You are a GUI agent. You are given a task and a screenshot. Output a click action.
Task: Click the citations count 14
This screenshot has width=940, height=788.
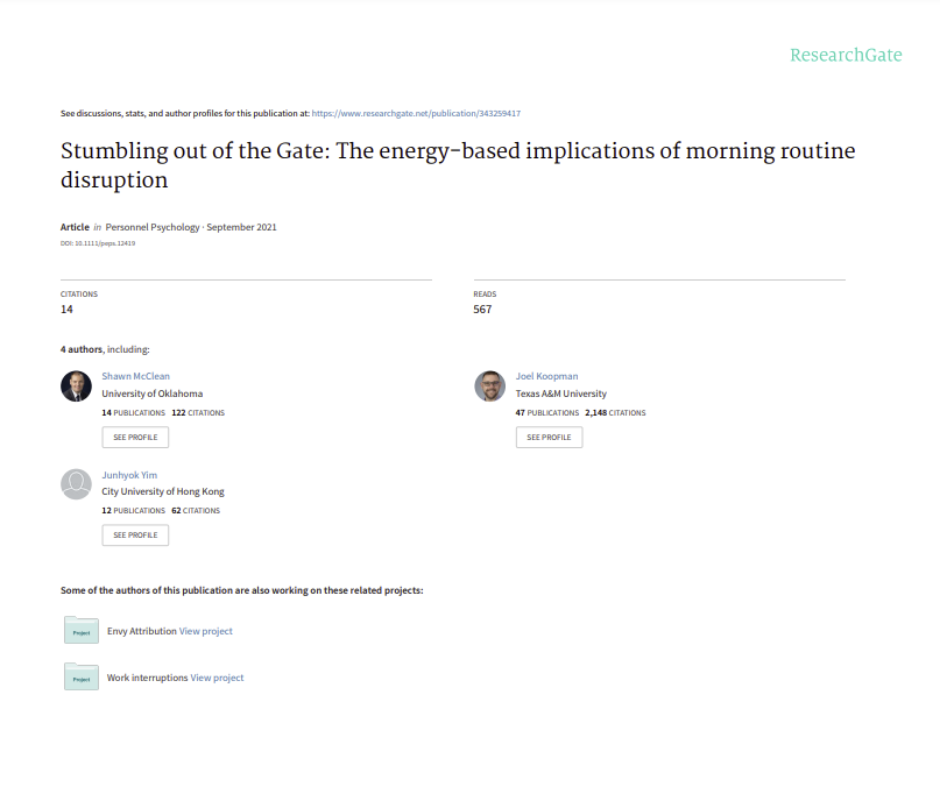67,309
